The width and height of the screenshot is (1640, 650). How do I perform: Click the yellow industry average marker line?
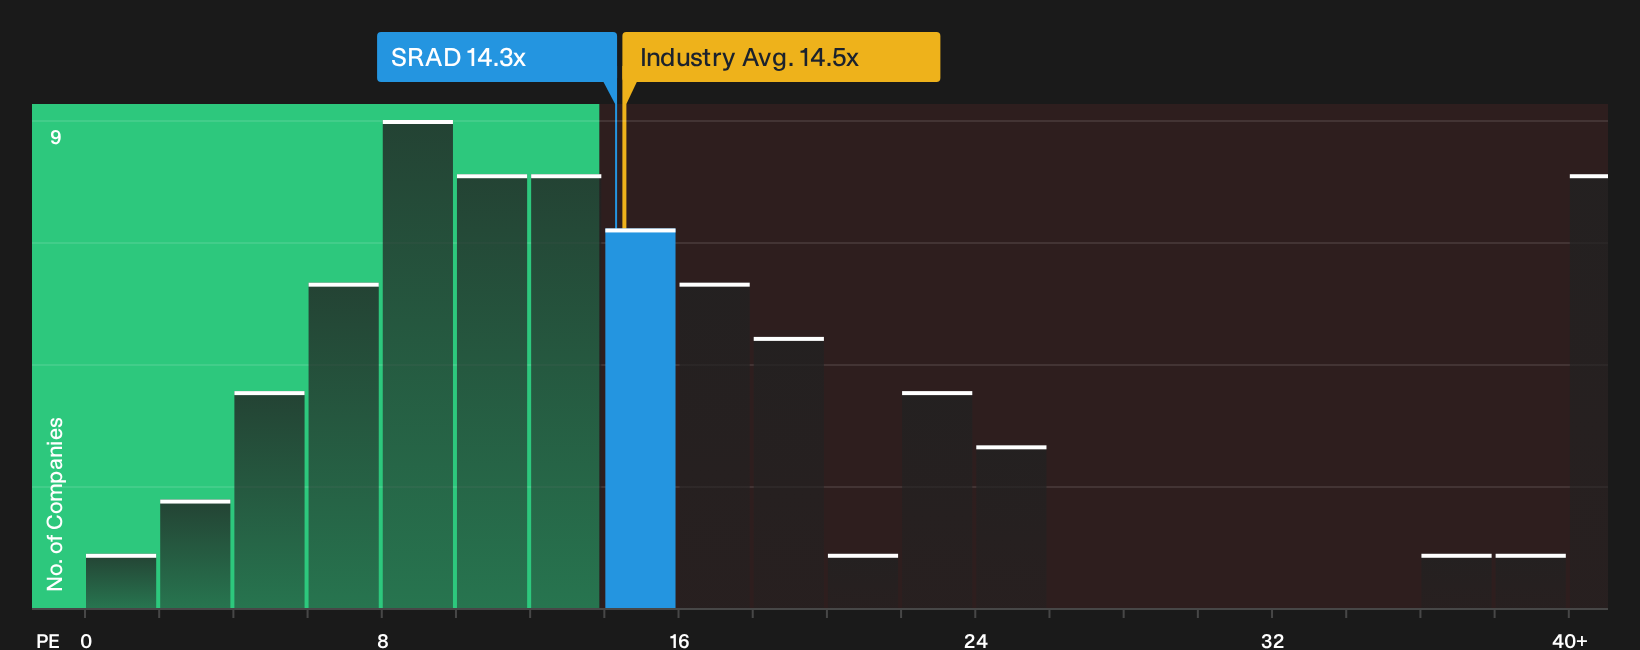(624, 155)
